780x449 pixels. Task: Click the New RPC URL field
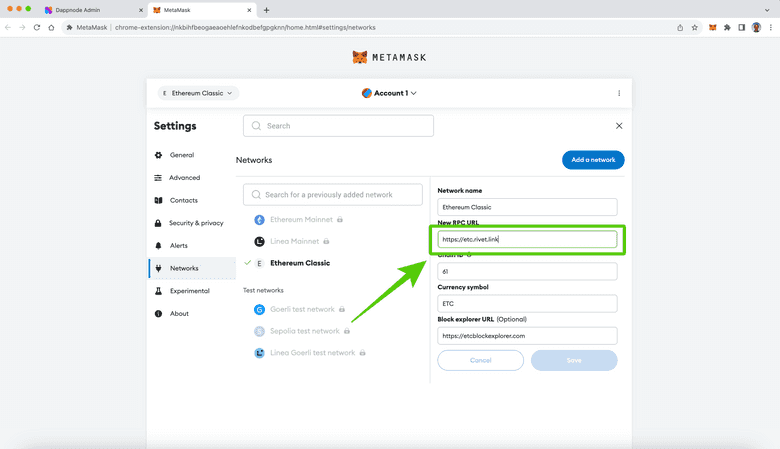527,239
